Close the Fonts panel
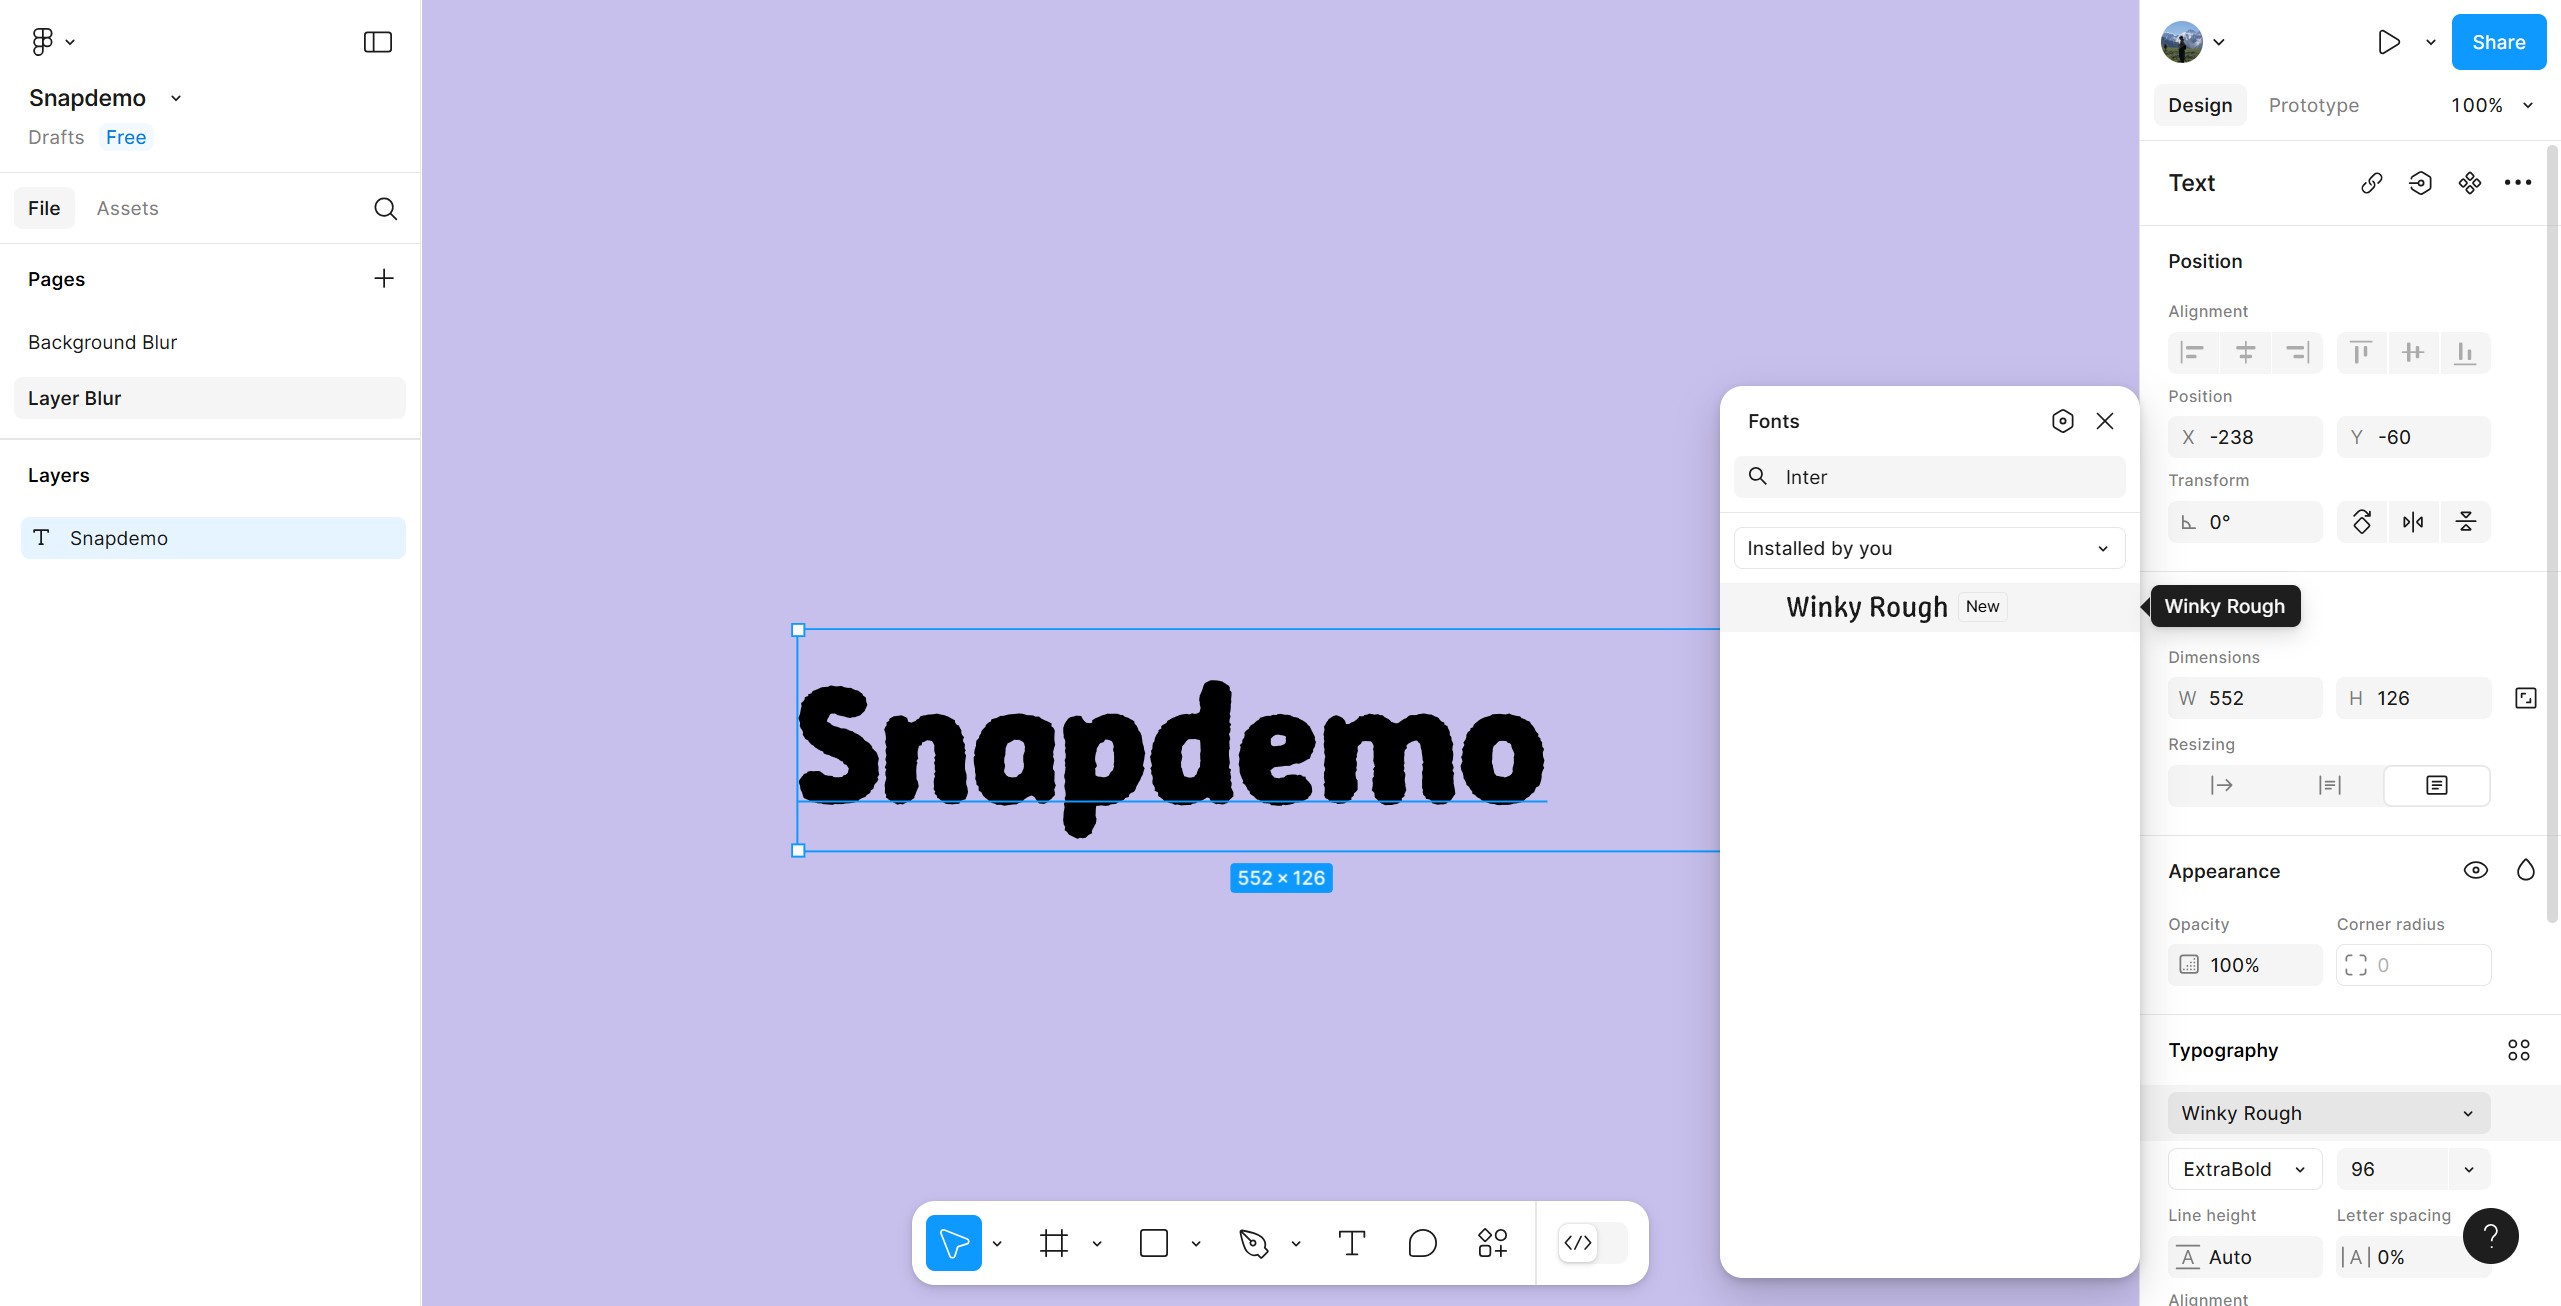Image resolution: width=2561 pixels, height=1306 pixels. tap(2105, 421)
